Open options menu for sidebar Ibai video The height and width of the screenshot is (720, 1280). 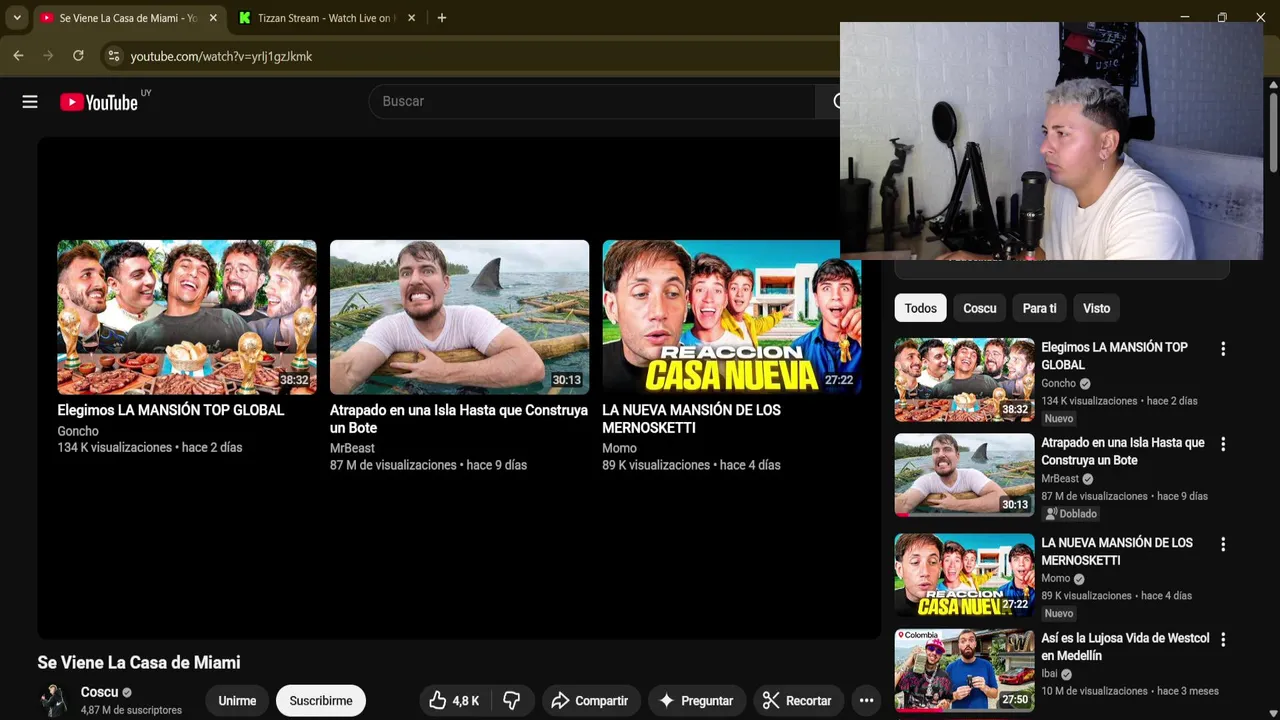click(1222, 639)
